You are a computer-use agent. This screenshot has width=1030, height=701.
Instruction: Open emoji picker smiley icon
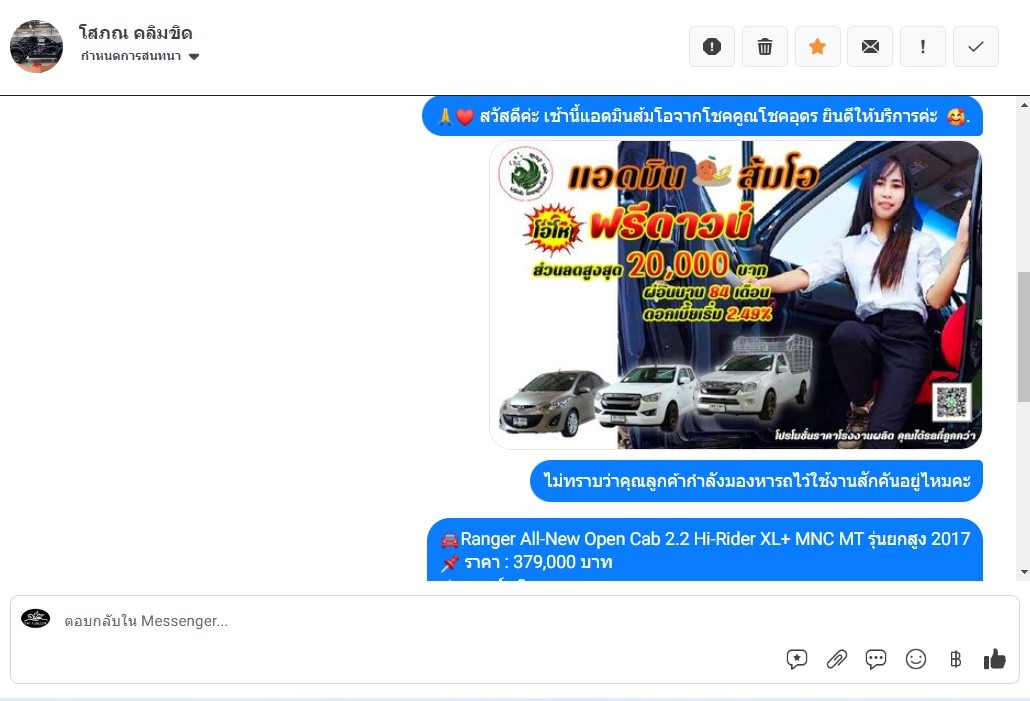click(x=916, y=659)
